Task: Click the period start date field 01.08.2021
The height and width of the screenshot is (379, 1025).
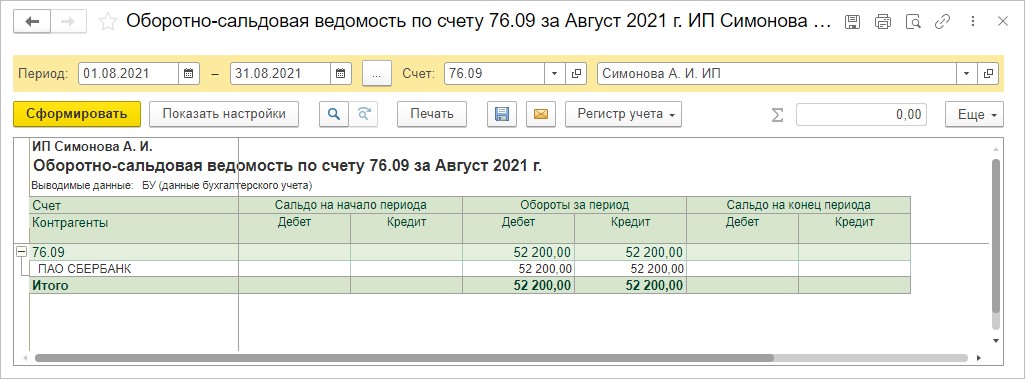Action: pyautogui.click(x=129, y=74)
